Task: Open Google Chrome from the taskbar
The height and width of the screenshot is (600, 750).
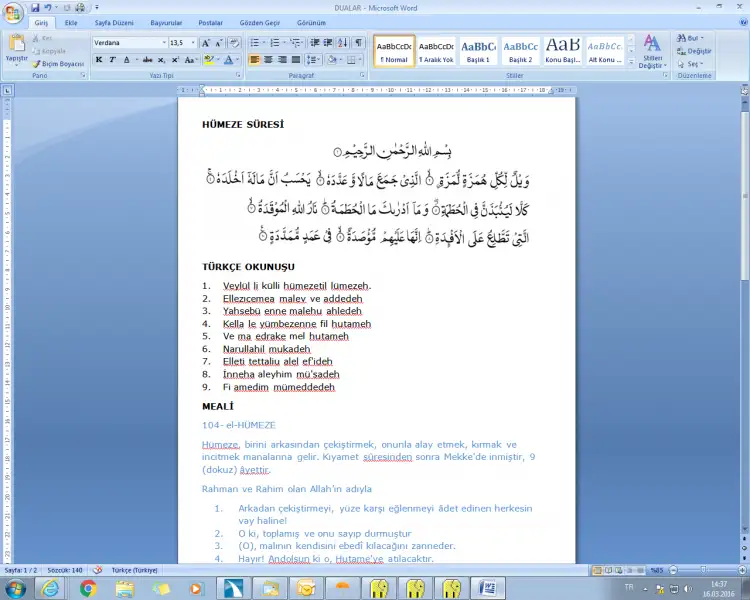Action: pyautogui.click(x=87, y=588)
